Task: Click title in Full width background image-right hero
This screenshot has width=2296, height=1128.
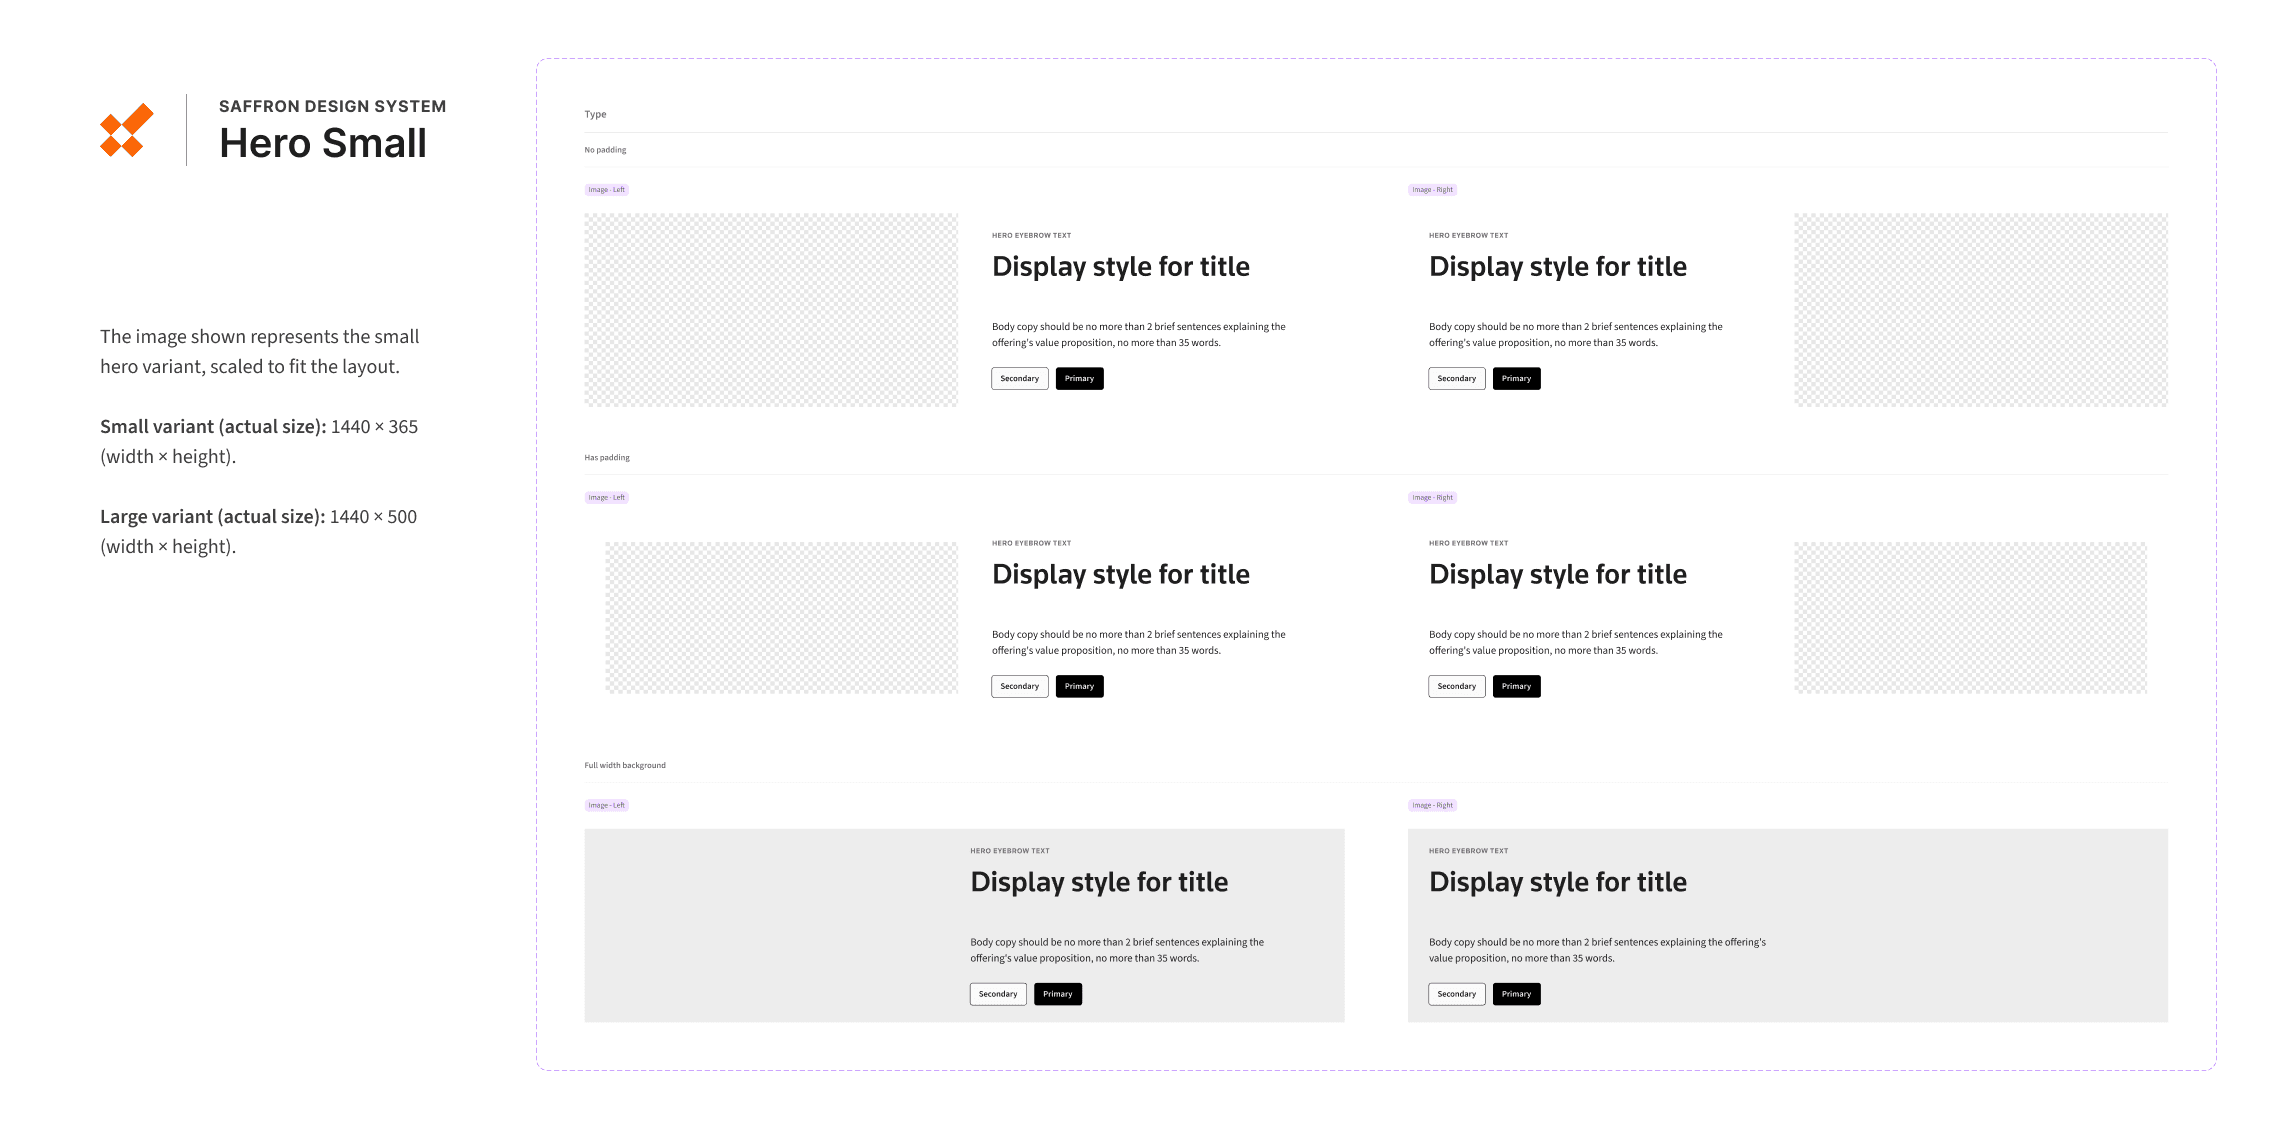Action: [1557, 882]
